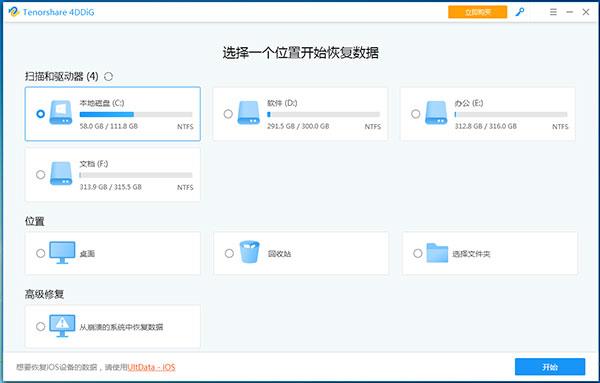Screen dimensions: 600x383
Task: Select the F: drive radio button
Action: coord(41,175)
